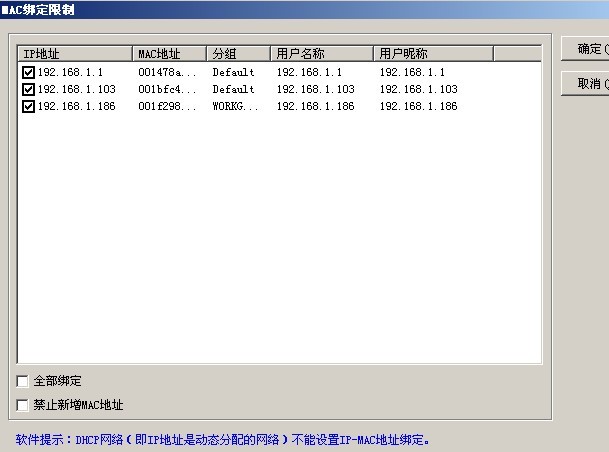Enable the 全部绑定 checkbox
The width and height of the screenshot is (609, 452).
coord(23,381)
